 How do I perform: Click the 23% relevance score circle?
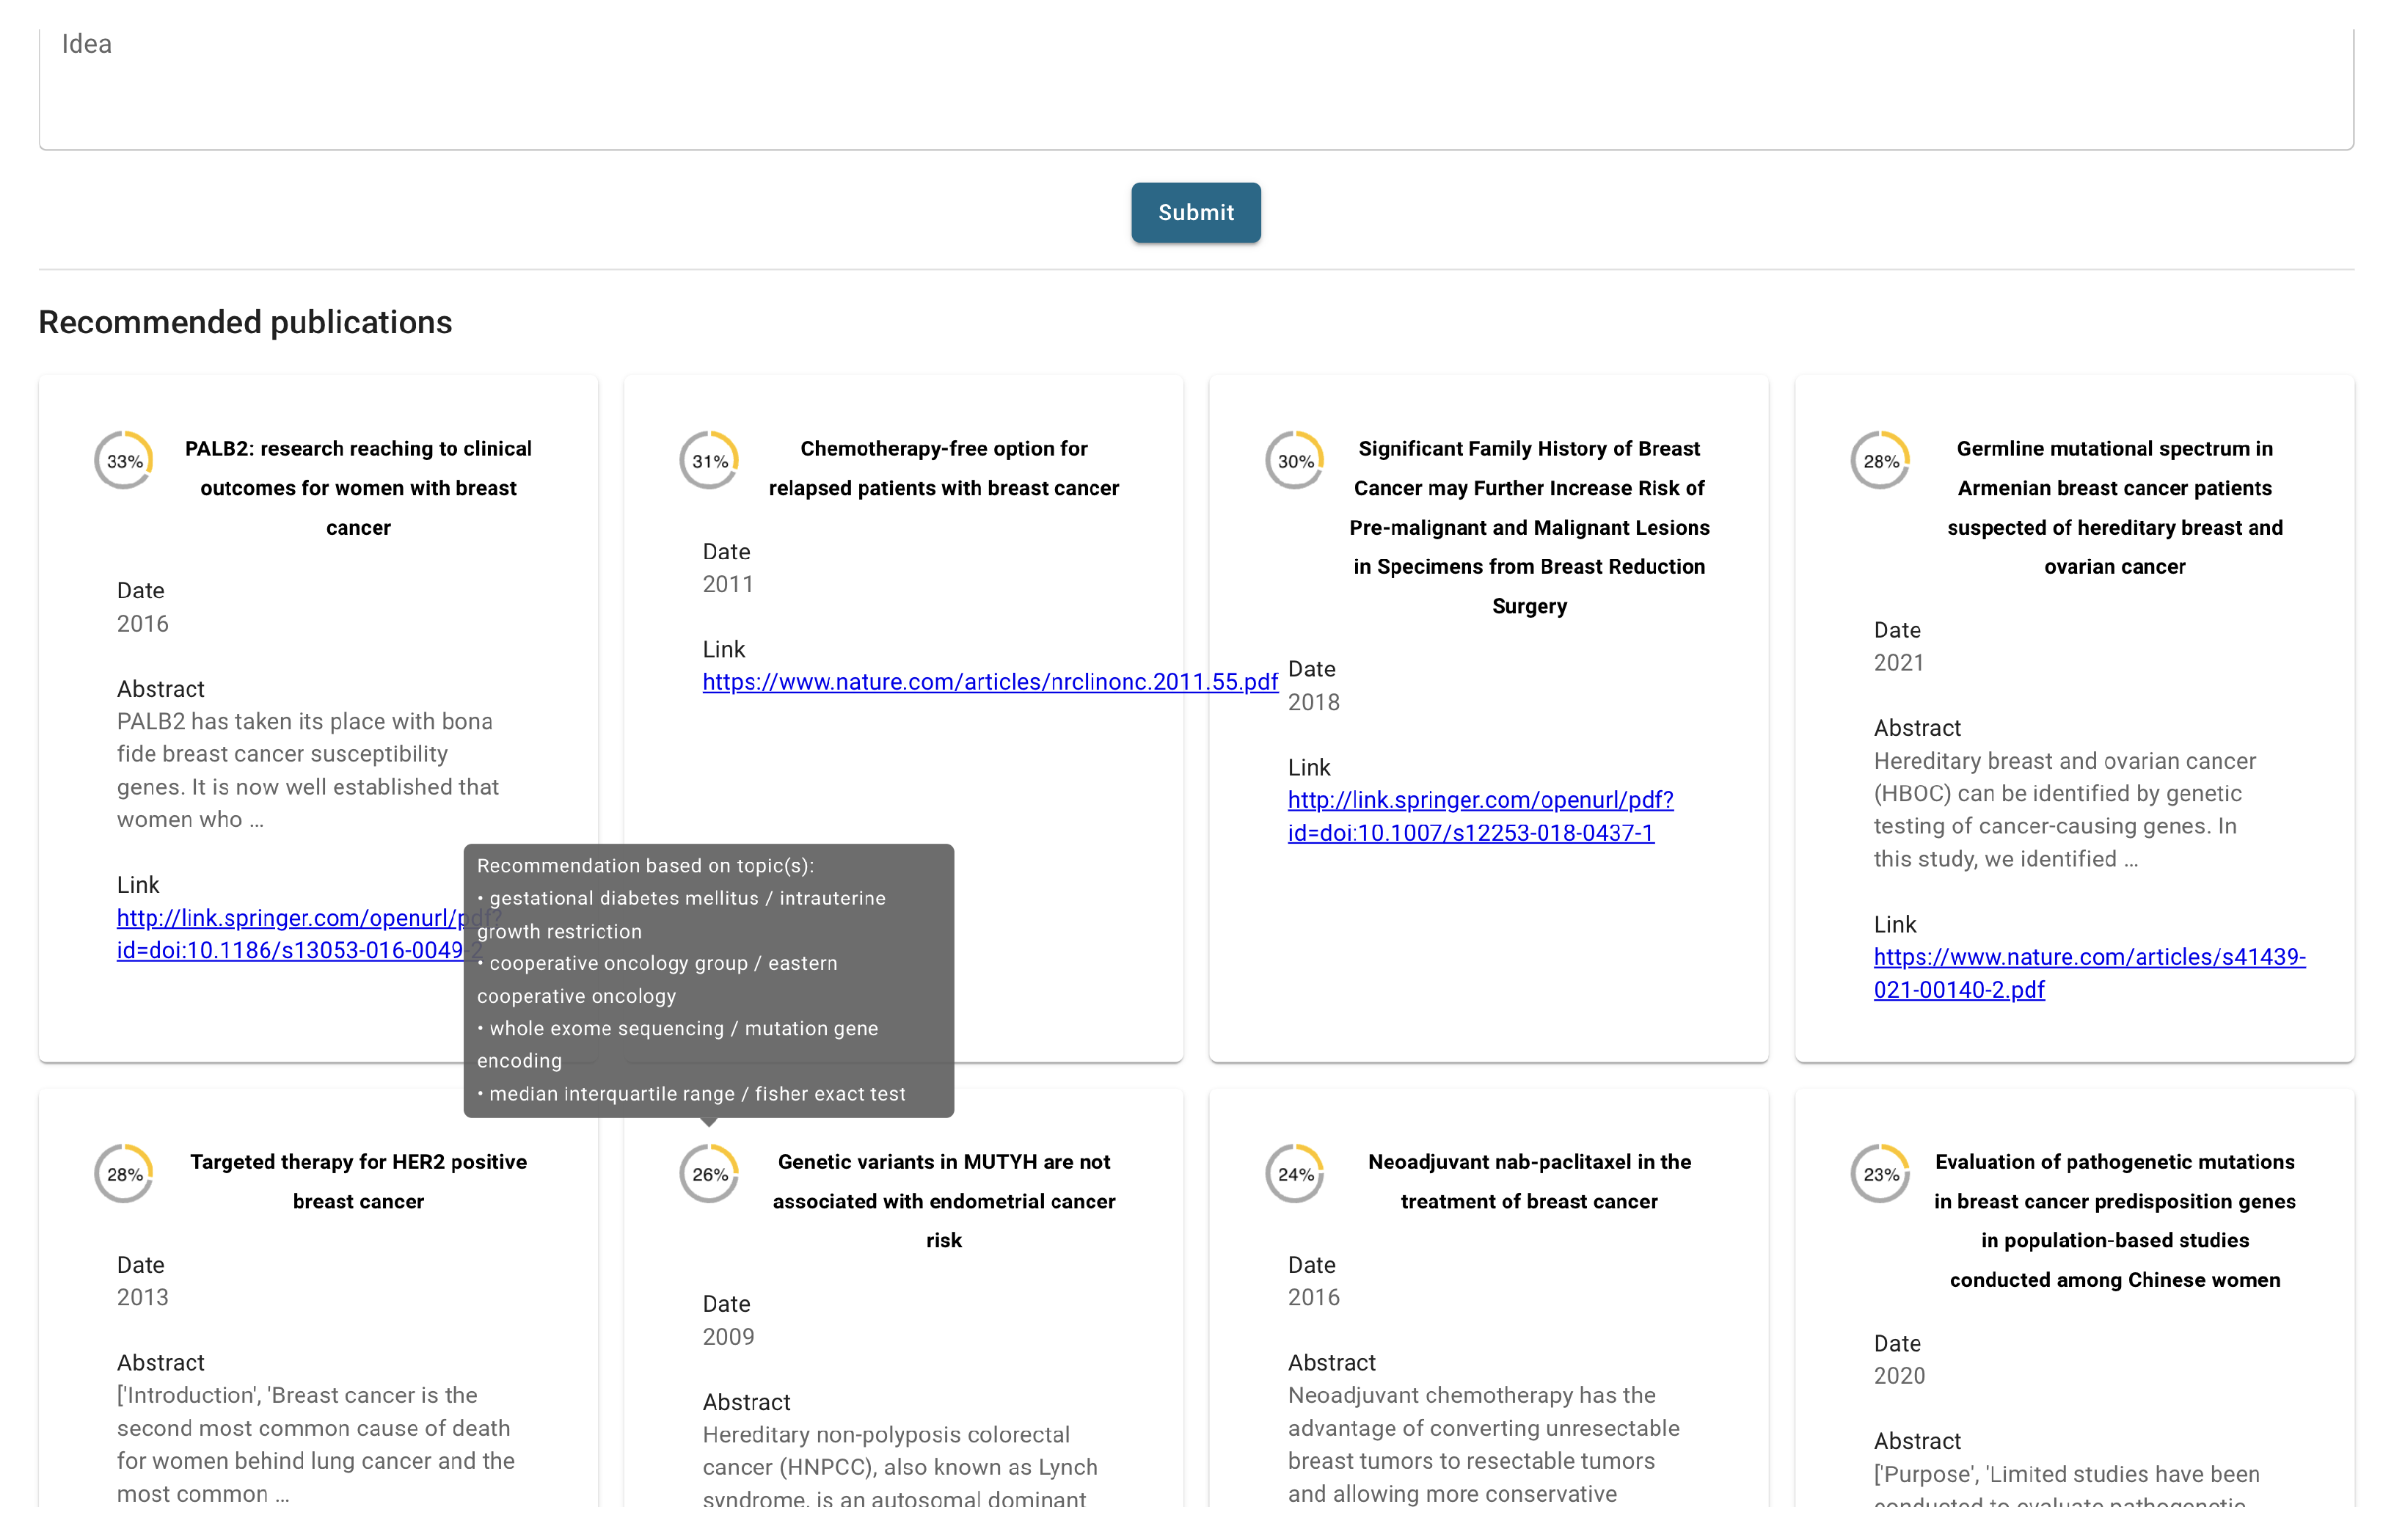1880,1174
